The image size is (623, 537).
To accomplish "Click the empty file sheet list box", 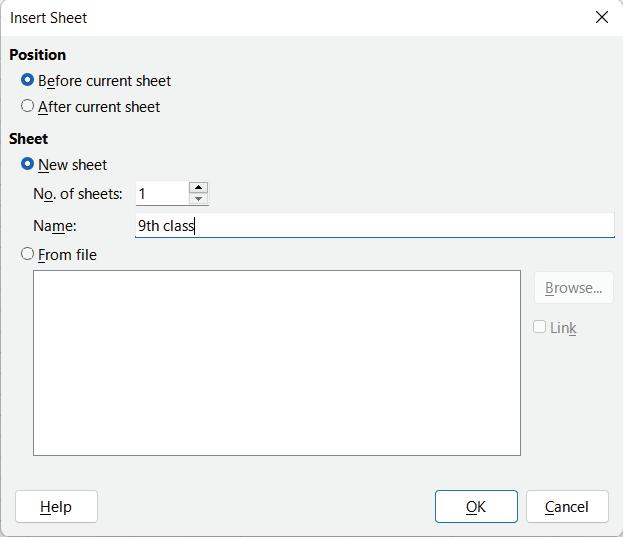I will pos(276,362).
